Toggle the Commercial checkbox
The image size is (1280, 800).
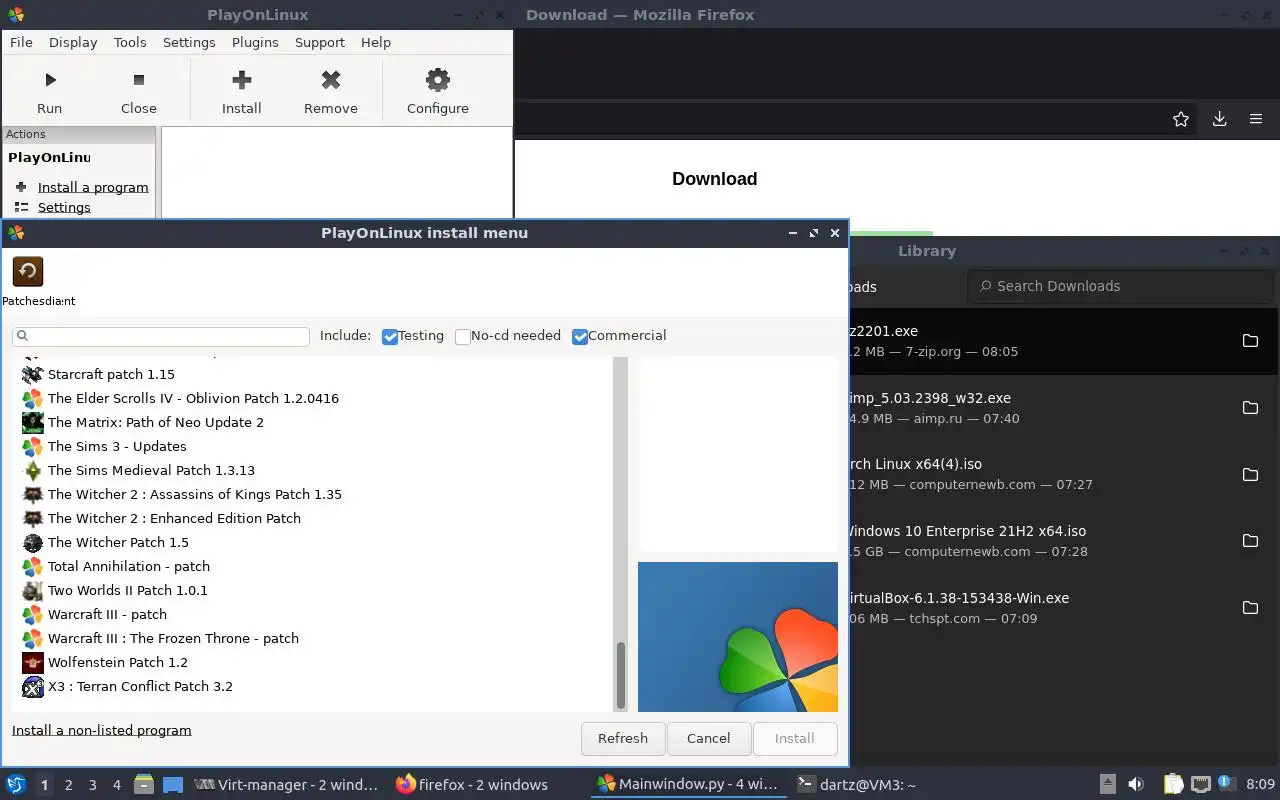[x=579, y=337]
